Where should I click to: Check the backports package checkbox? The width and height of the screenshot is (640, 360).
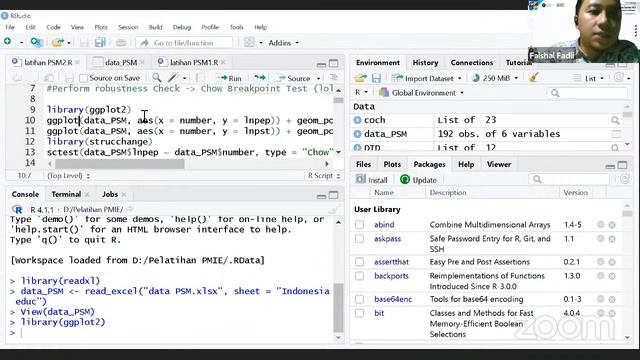359,276
